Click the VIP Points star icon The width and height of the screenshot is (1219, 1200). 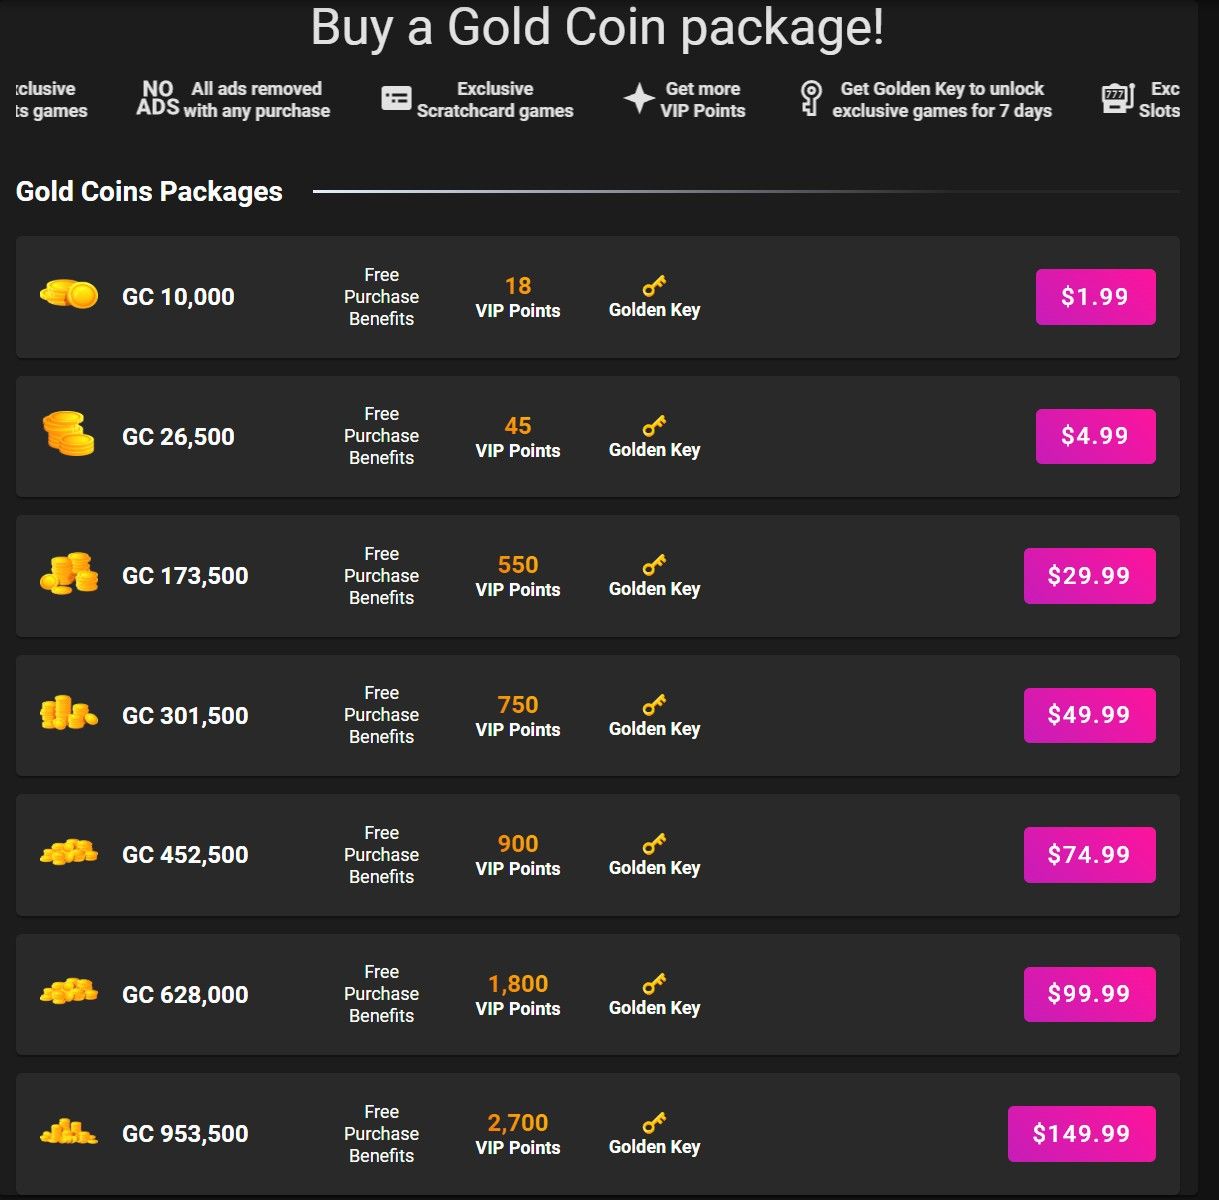pos(639,98)
